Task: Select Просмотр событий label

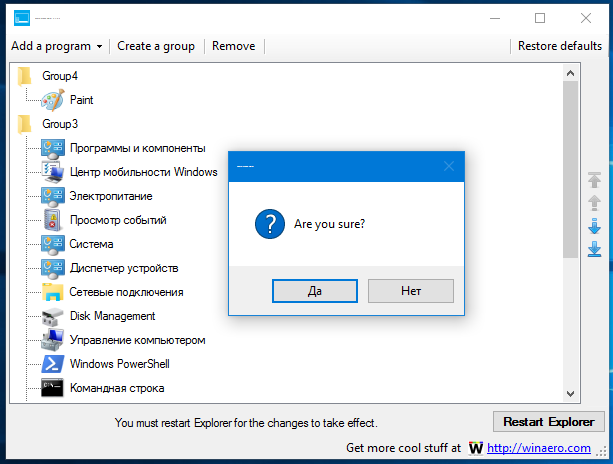Action: 118,220
